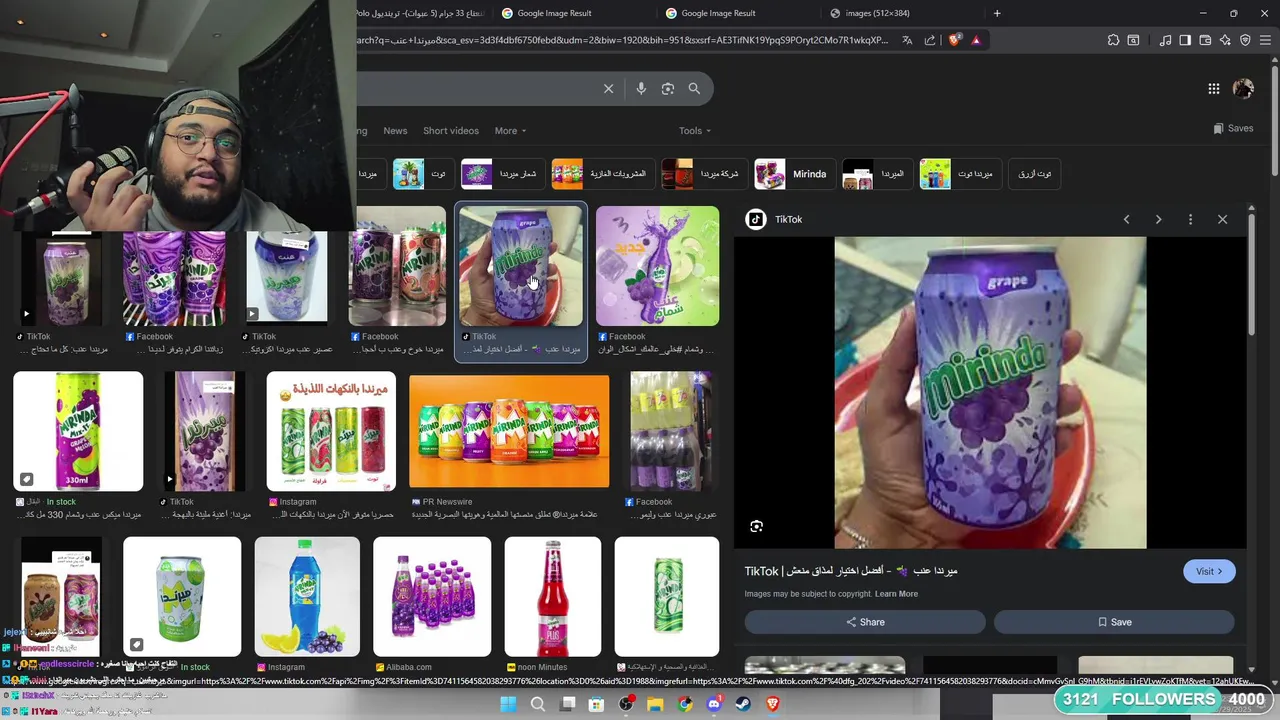Screen dimensions: 1280x720
Task: Switch to the Short videos tab
Action: pos(450,131)
